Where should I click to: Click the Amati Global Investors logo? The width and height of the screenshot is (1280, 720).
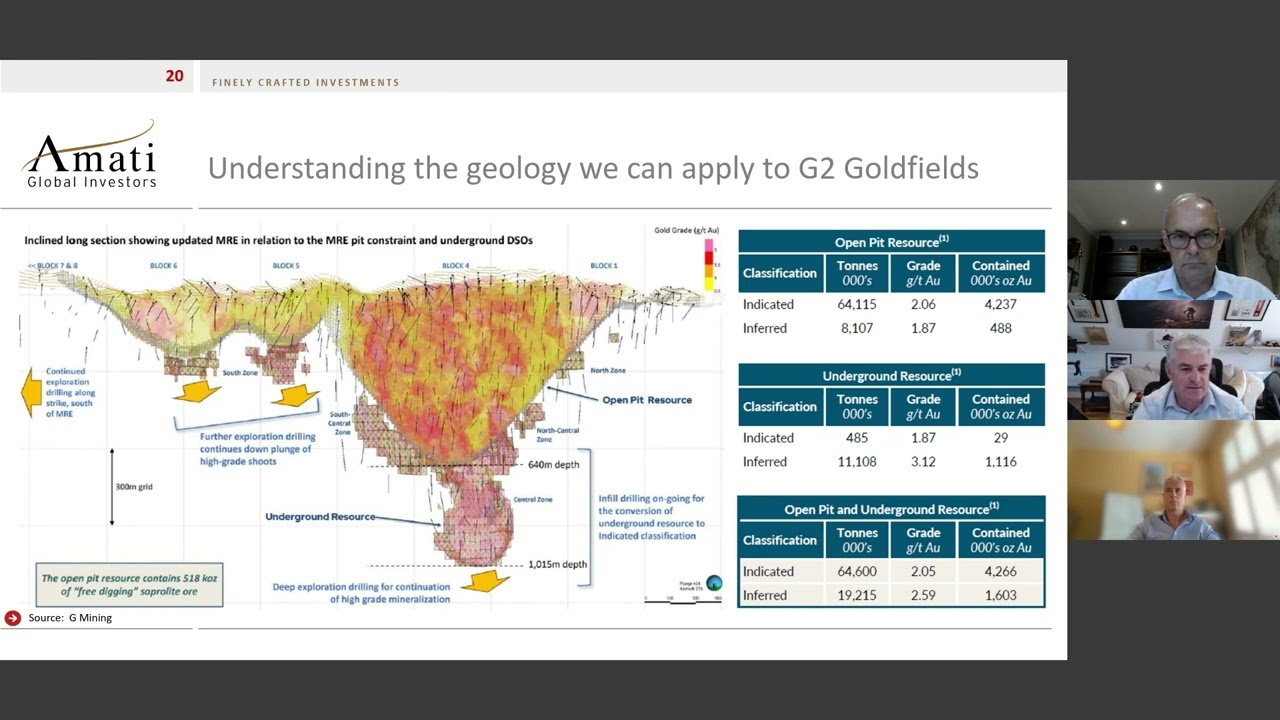(90, 155)
